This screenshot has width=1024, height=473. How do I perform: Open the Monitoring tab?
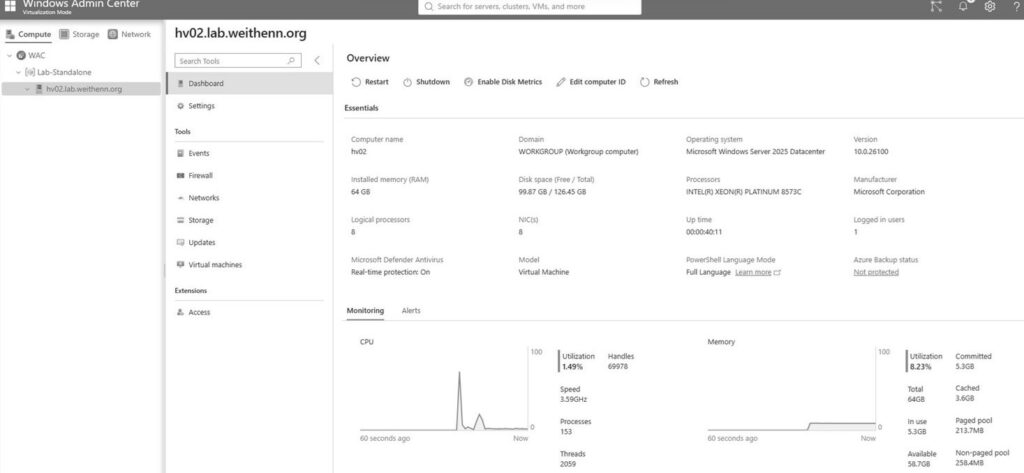[x=365, y=311]
